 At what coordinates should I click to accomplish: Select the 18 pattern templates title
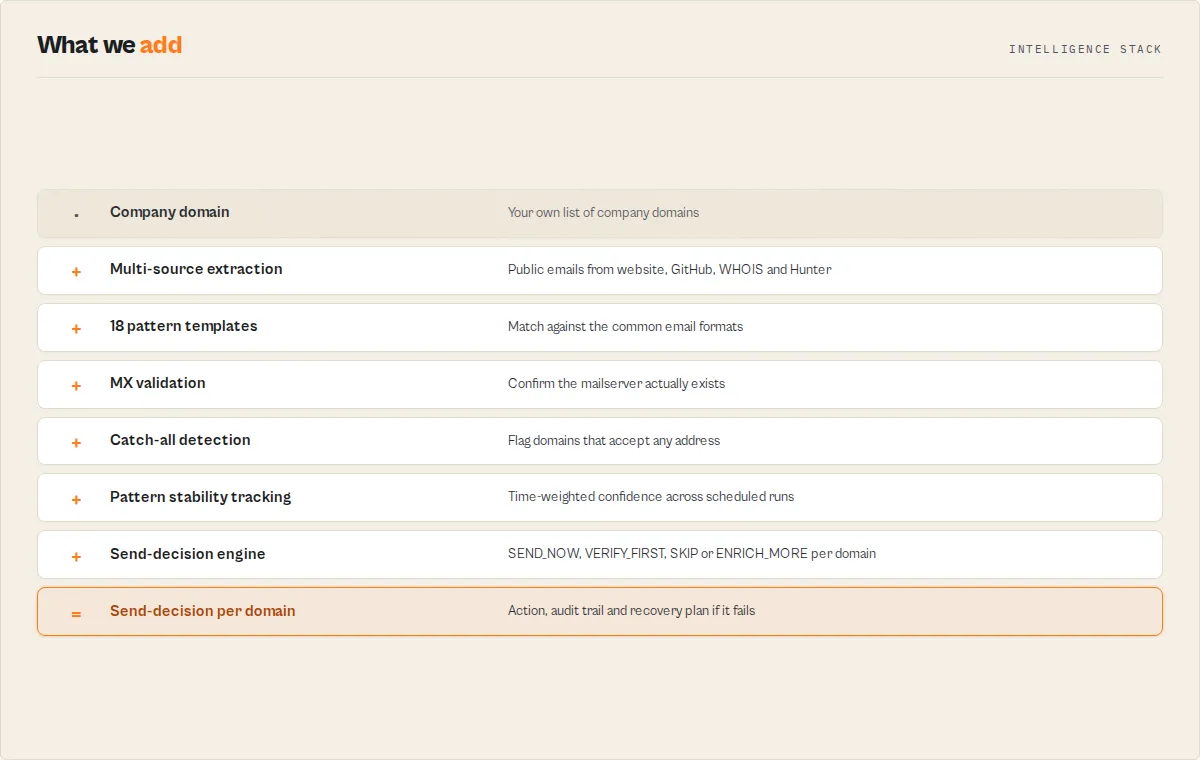click(x=184, y=326)
